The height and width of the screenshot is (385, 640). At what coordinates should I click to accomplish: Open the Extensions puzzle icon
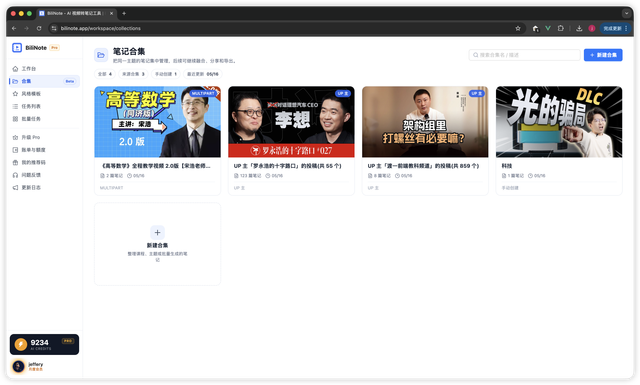point(561,28)
